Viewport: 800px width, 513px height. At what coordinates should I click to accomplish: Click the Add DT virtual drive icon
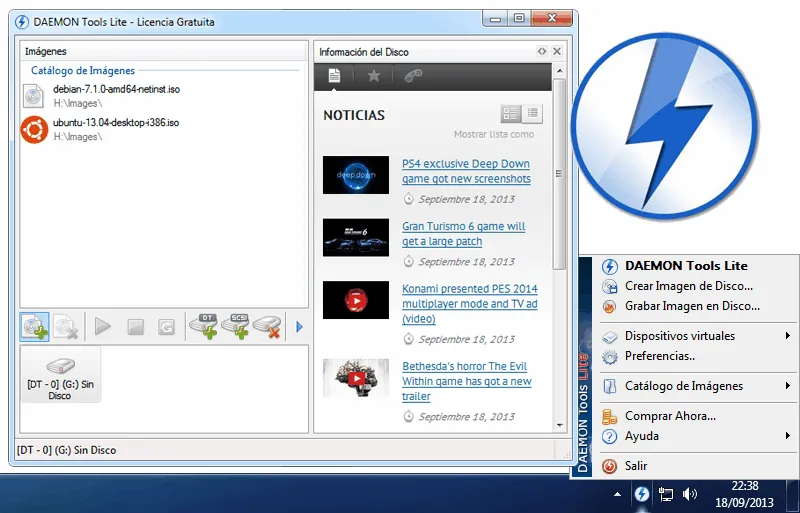204,326
